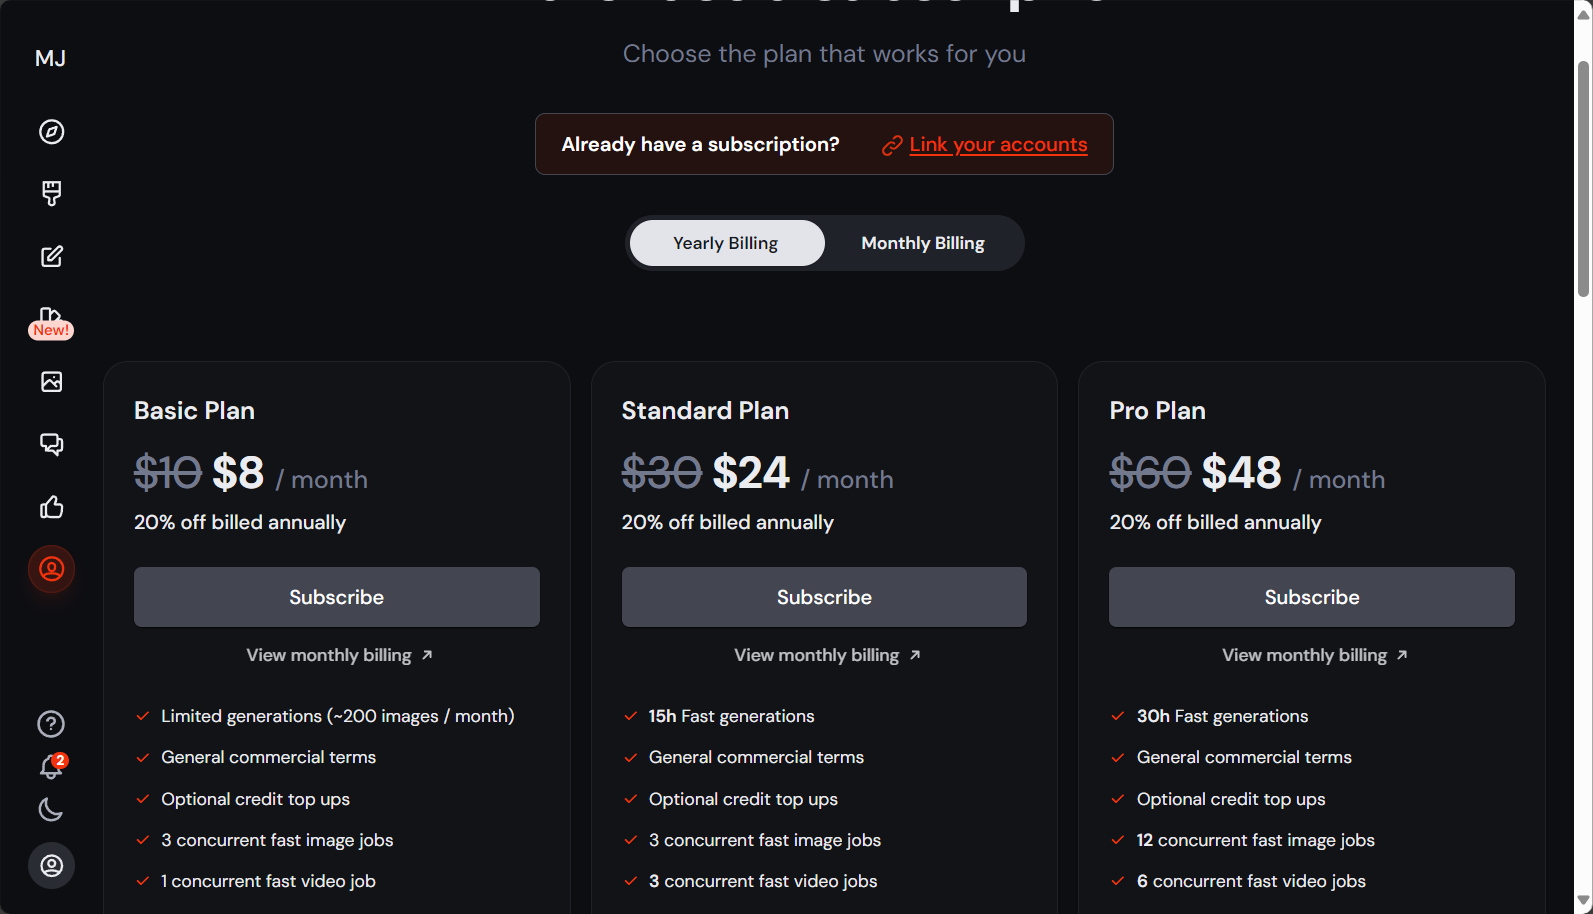
Task: Open the Create paintbrush icon in sidebar
Action: (x=51, y=194)
